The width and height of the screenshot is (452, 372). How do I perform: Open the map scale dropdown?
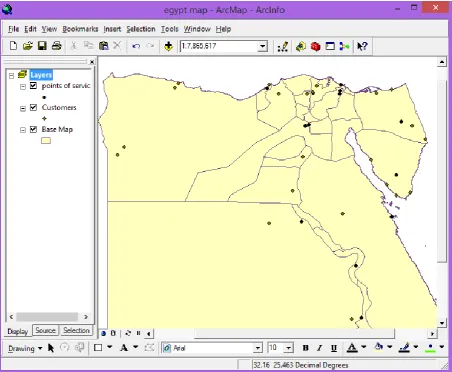(263, 46)
